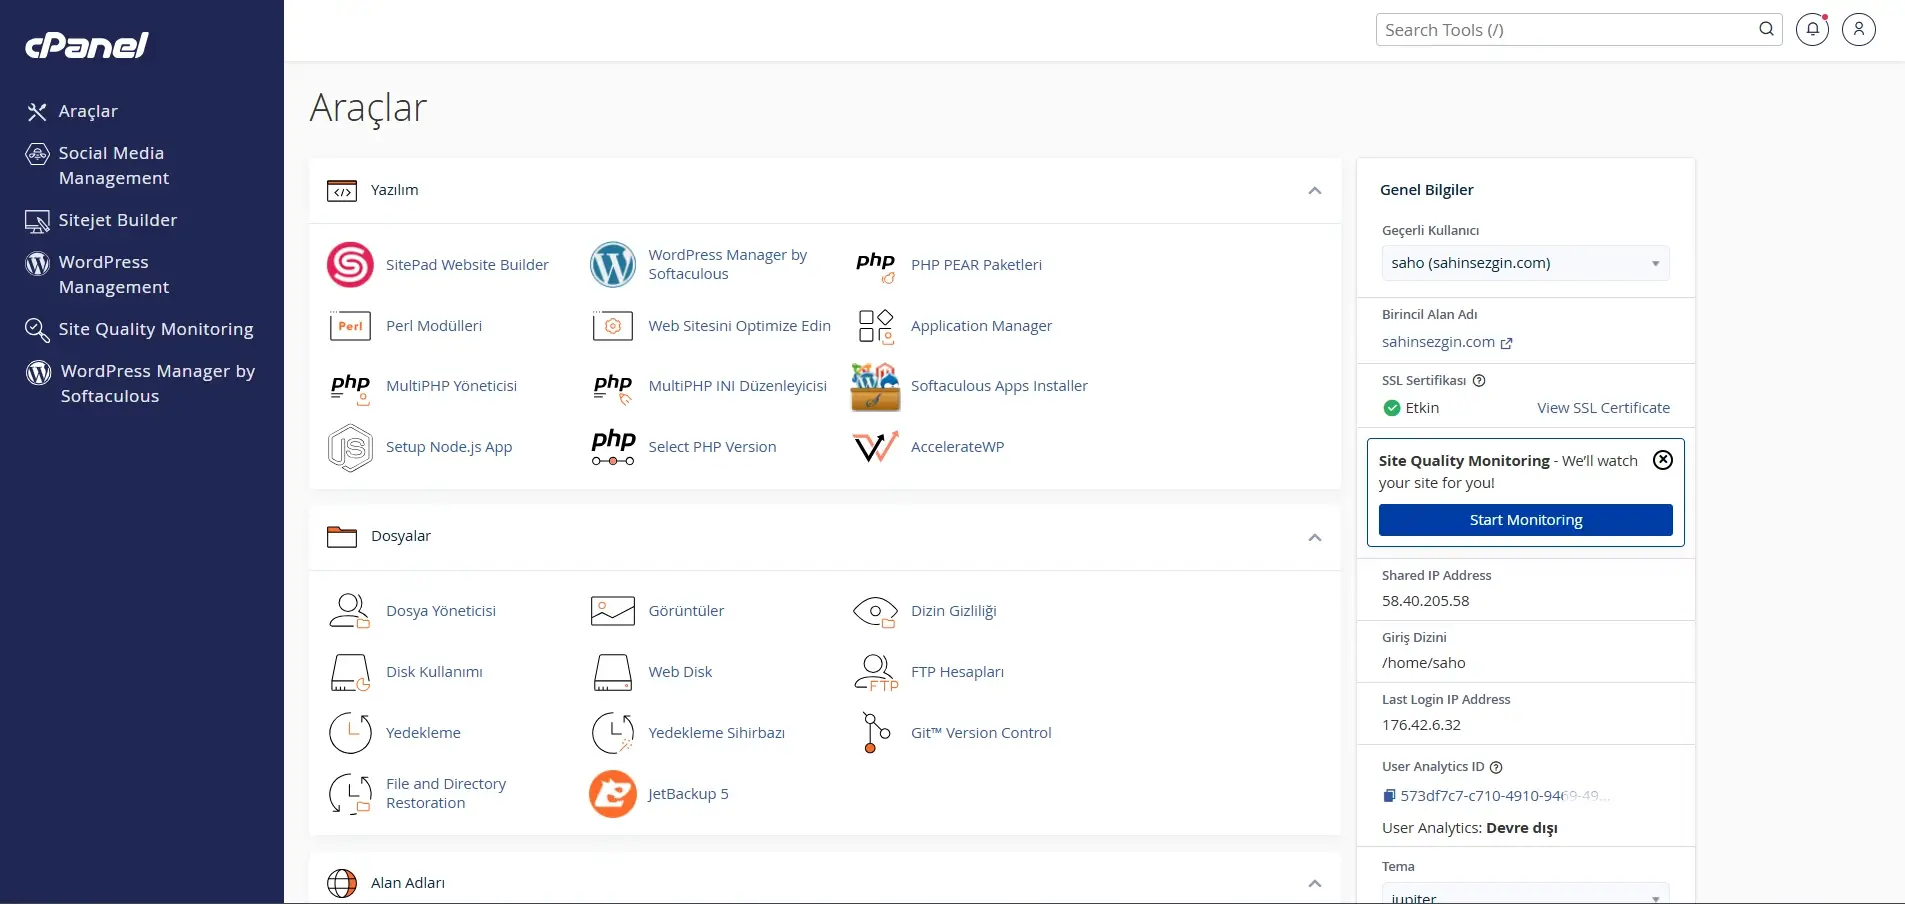Click the Shared IP Address 58.40.205.58

(1425, 601)
